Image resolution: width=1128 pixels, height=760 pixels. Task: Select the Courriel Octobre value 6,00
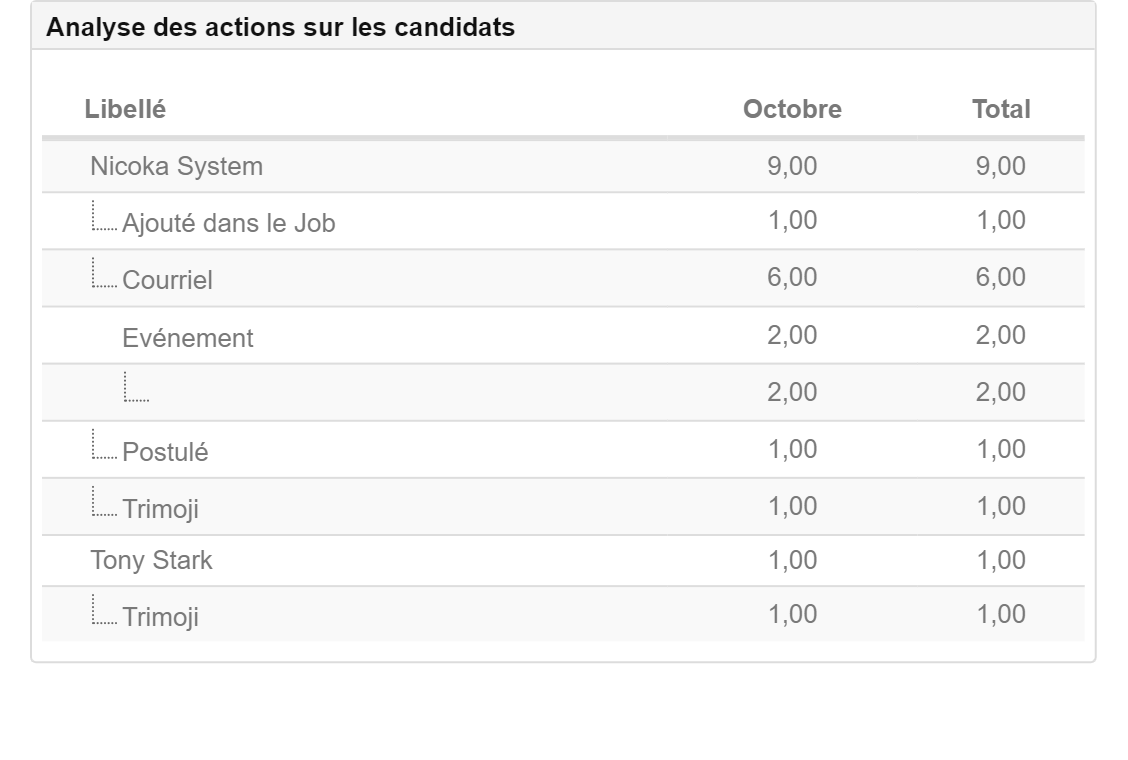click(792, 277)
